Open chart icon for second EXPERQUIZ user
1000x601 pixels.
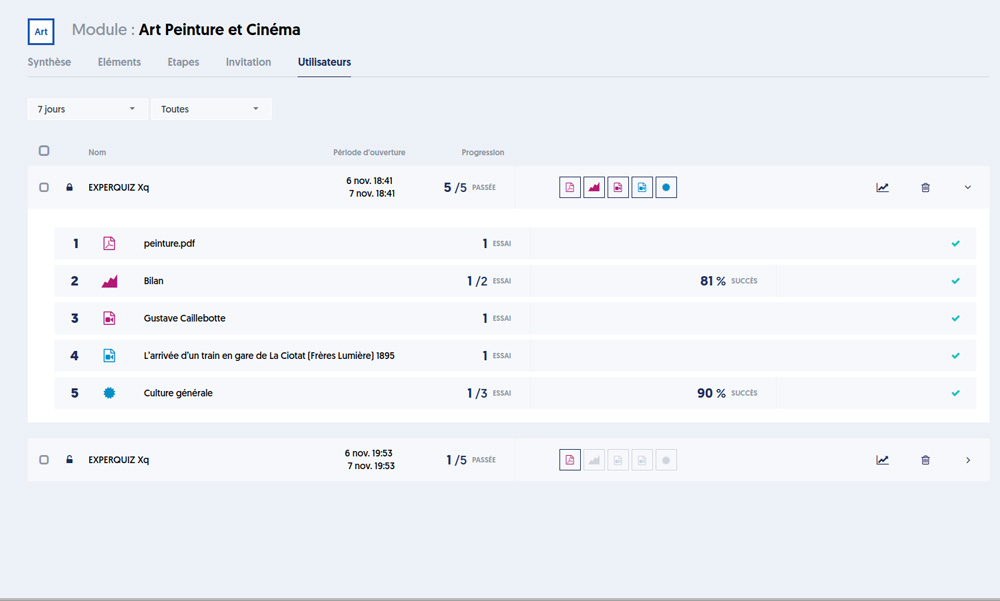882,460
